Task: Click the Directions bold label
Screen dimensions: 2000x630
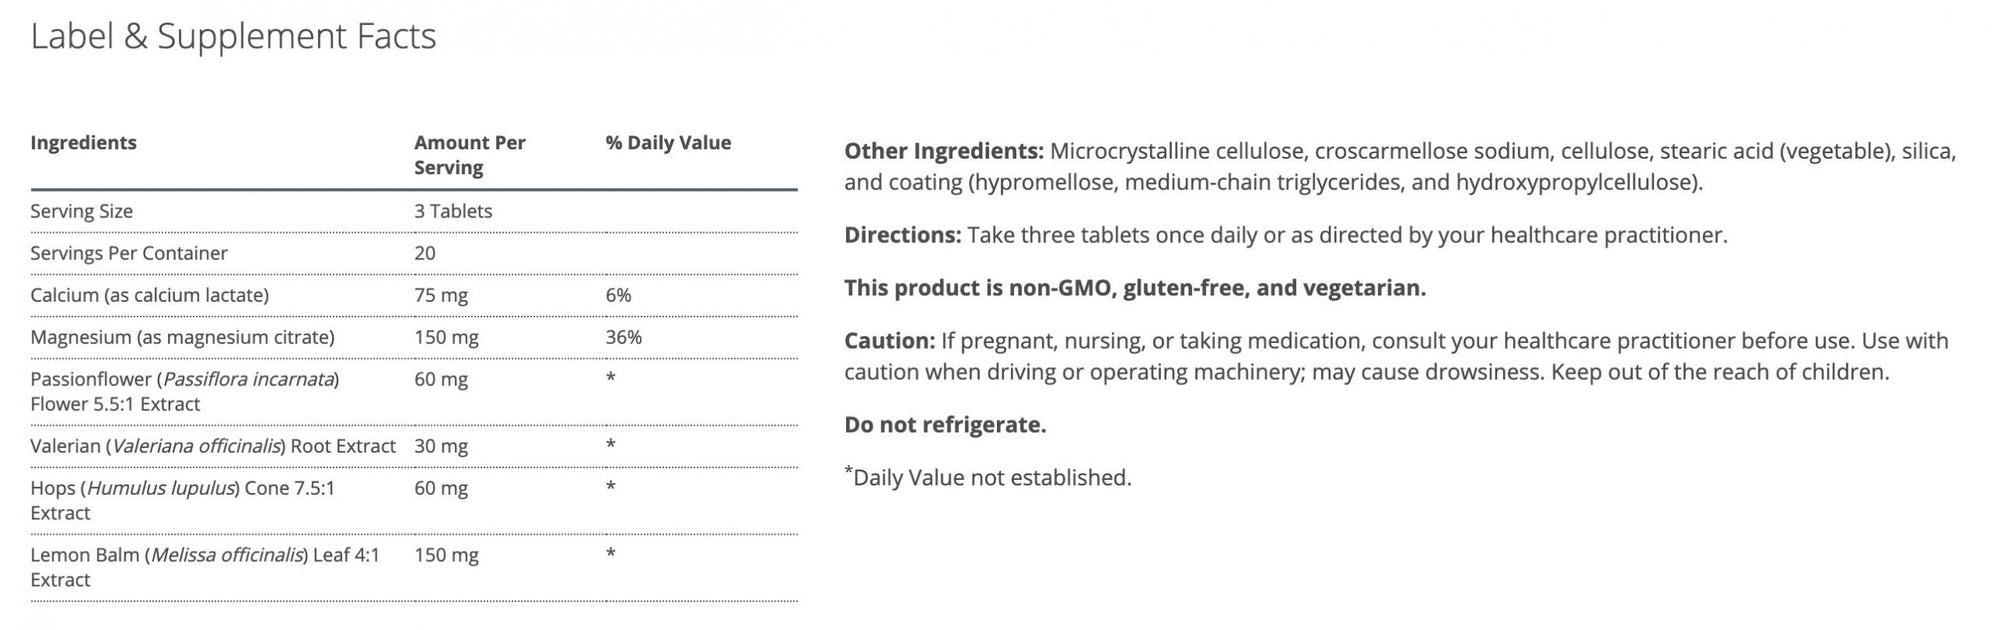Action: (902, 236)
